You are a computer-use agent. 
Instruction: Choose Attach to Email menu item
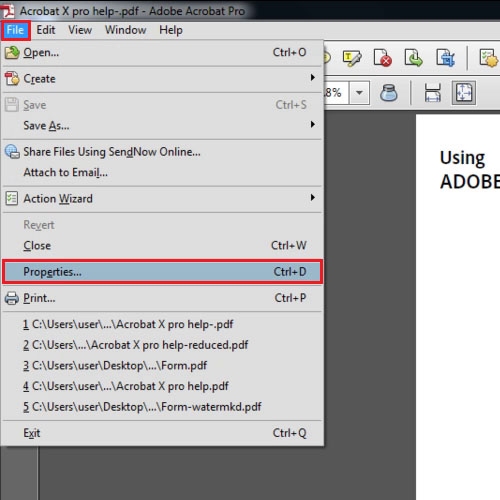pyautogui.click(x=162, y=173)
